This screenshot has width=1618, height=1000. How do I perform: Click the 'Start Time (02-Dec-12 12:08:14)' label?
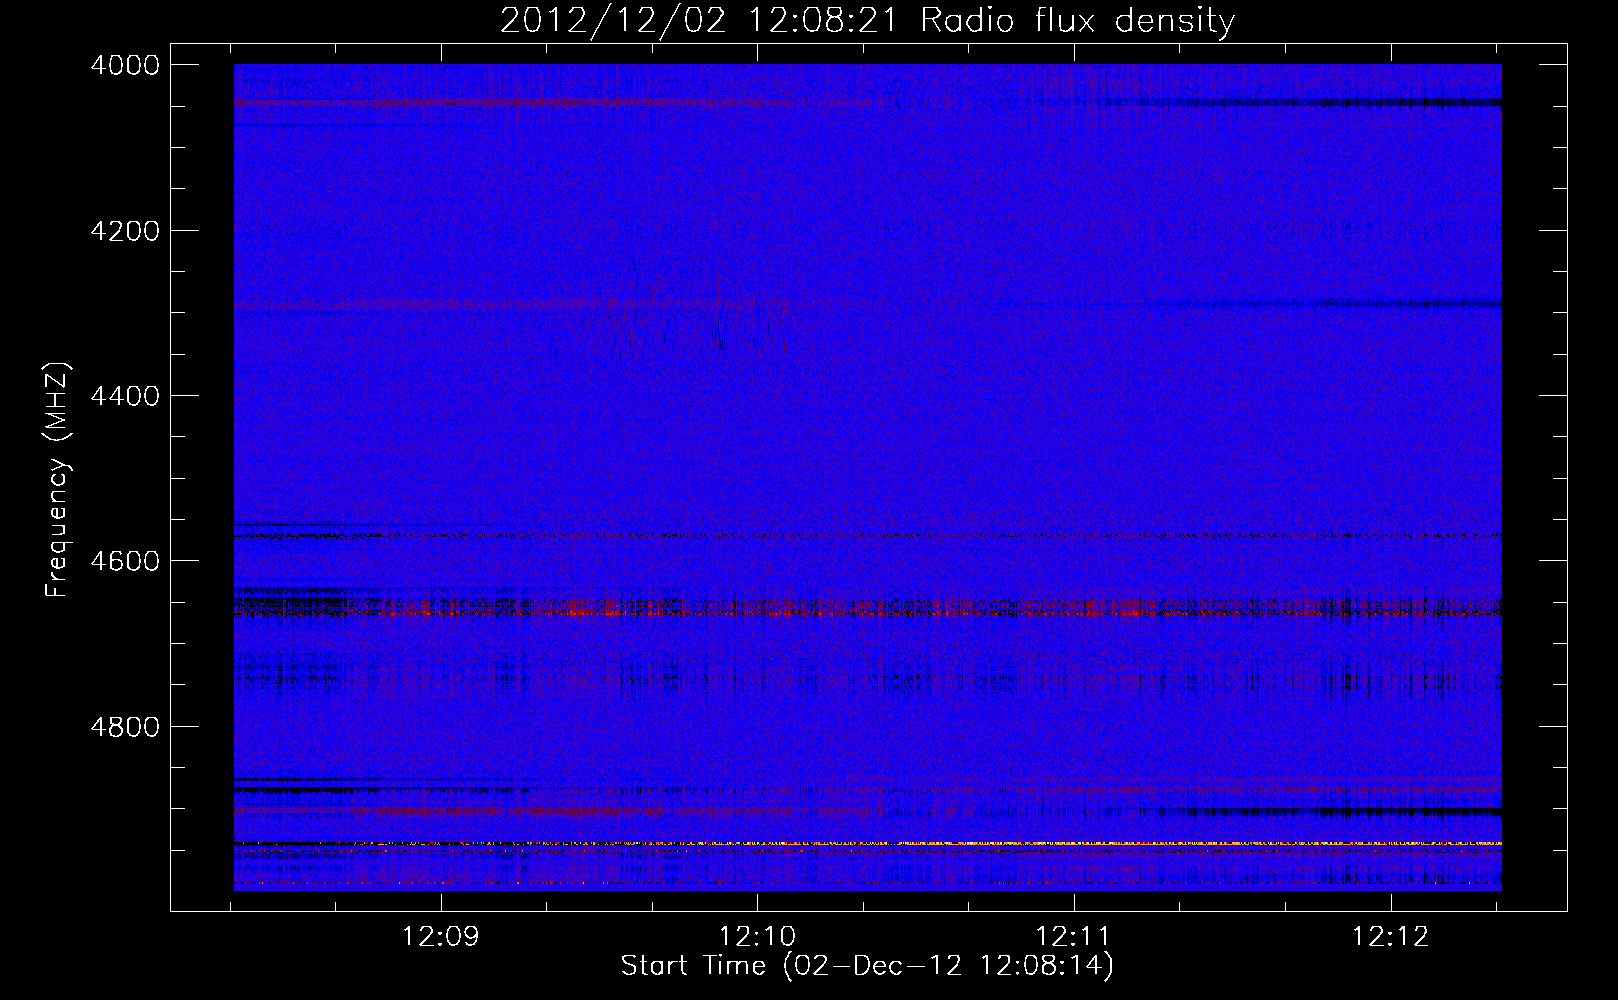point(867,966)
